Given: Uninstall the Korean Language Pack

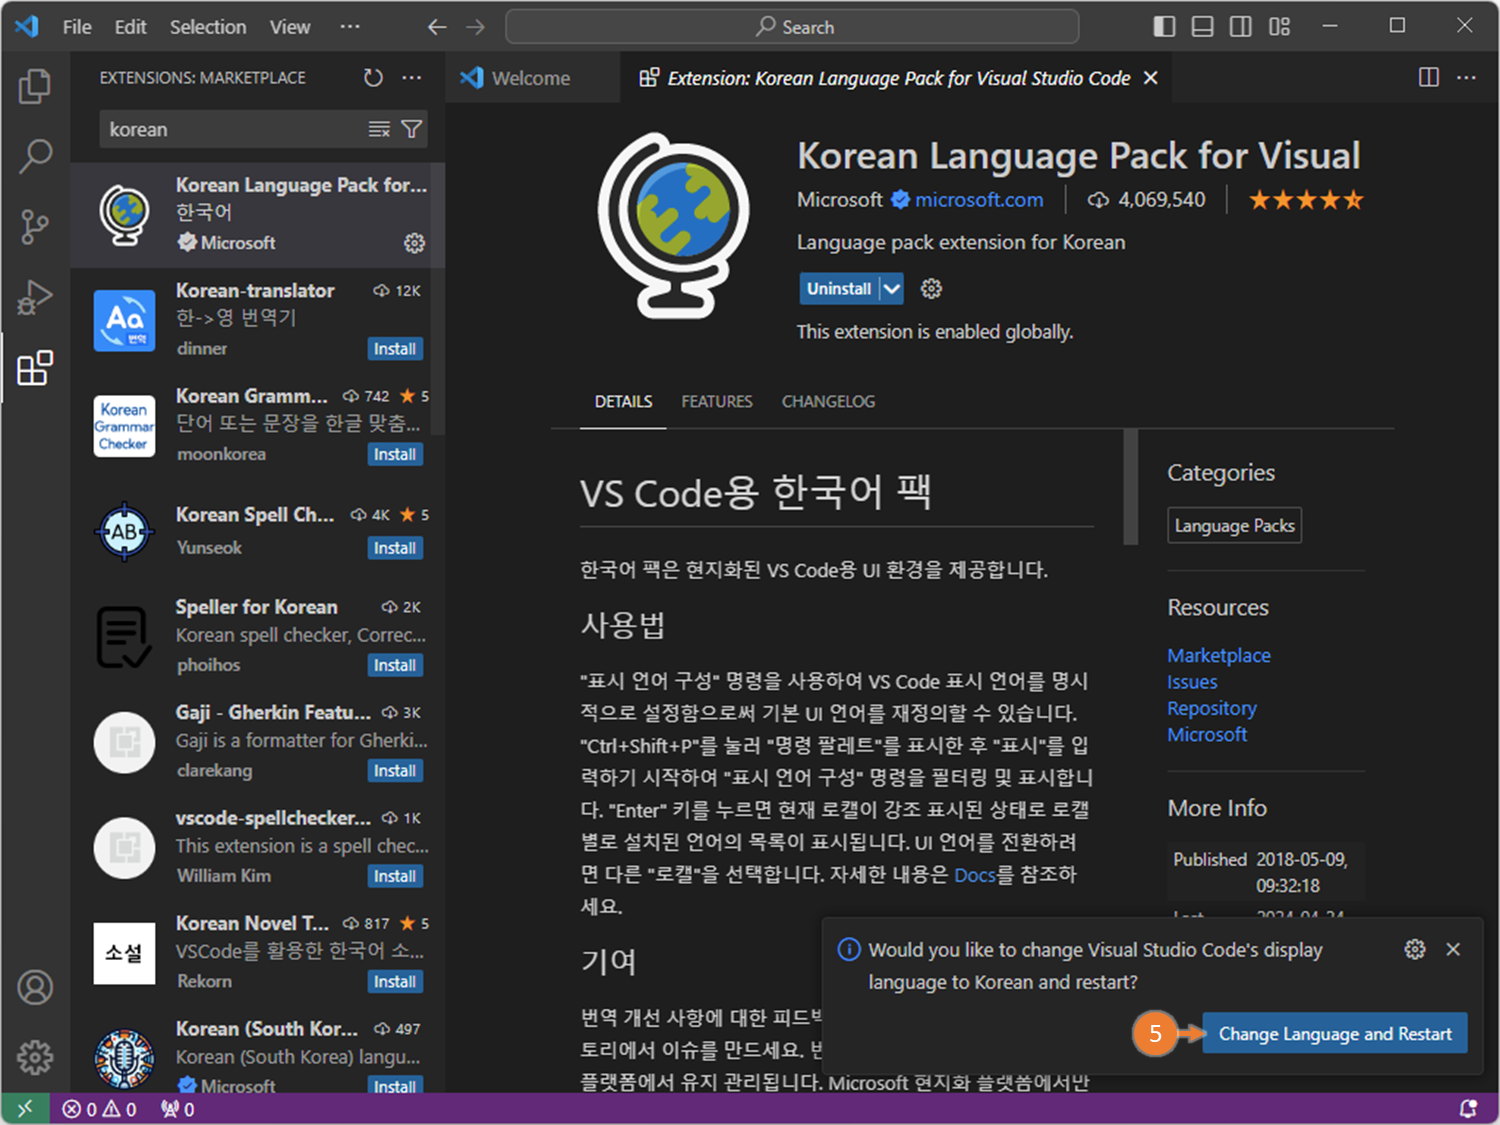Looking at the screenshot, I should tap(839, 289).
